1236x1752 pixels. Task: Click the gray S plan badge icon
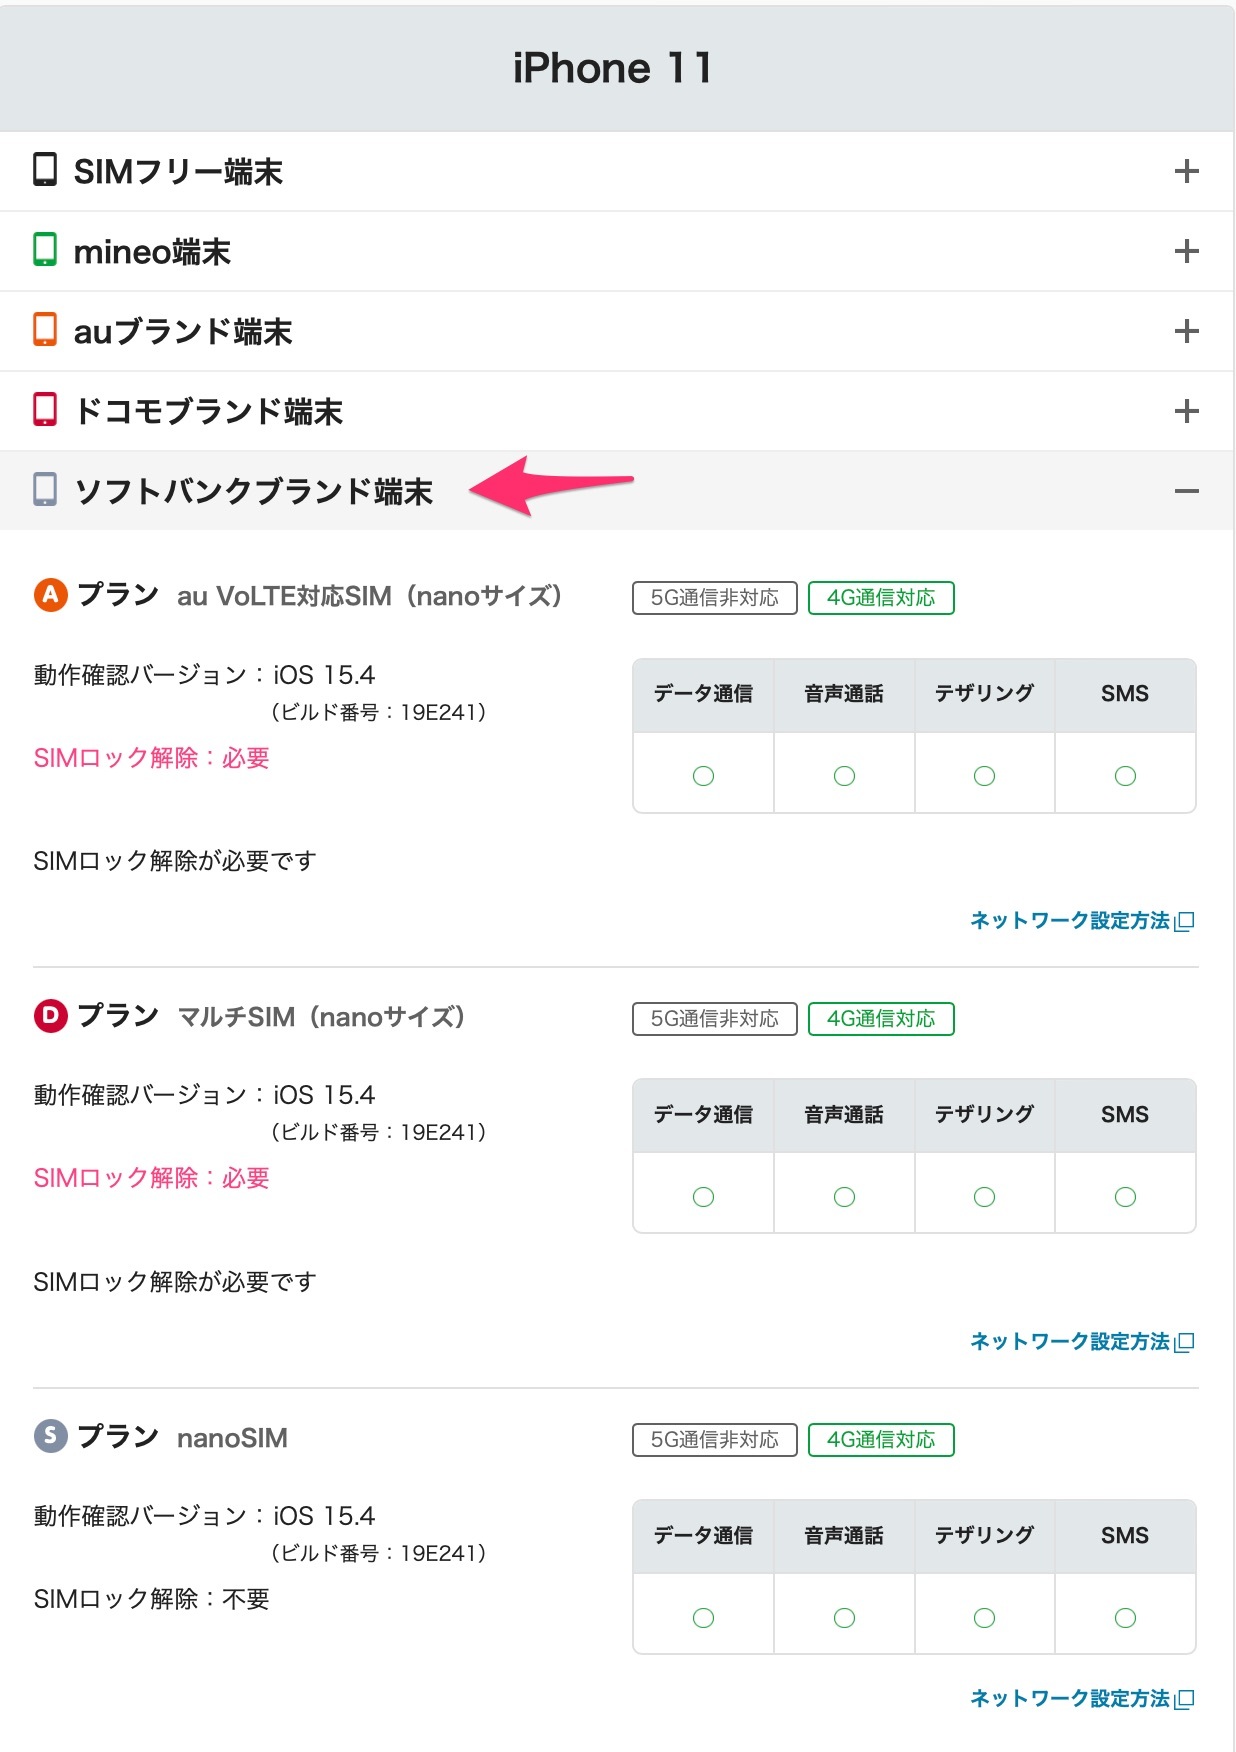coord(51,1437)
